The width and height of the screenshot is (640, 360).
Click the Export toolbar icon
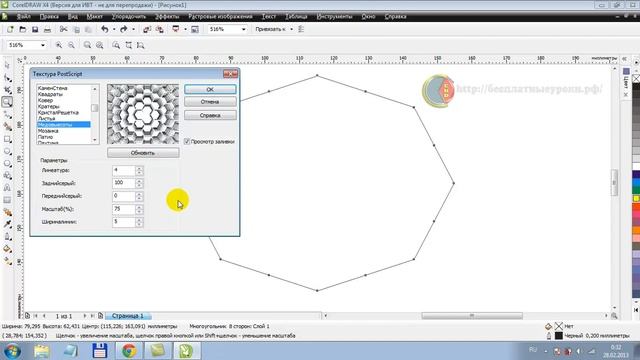click(x=160, y=29)
